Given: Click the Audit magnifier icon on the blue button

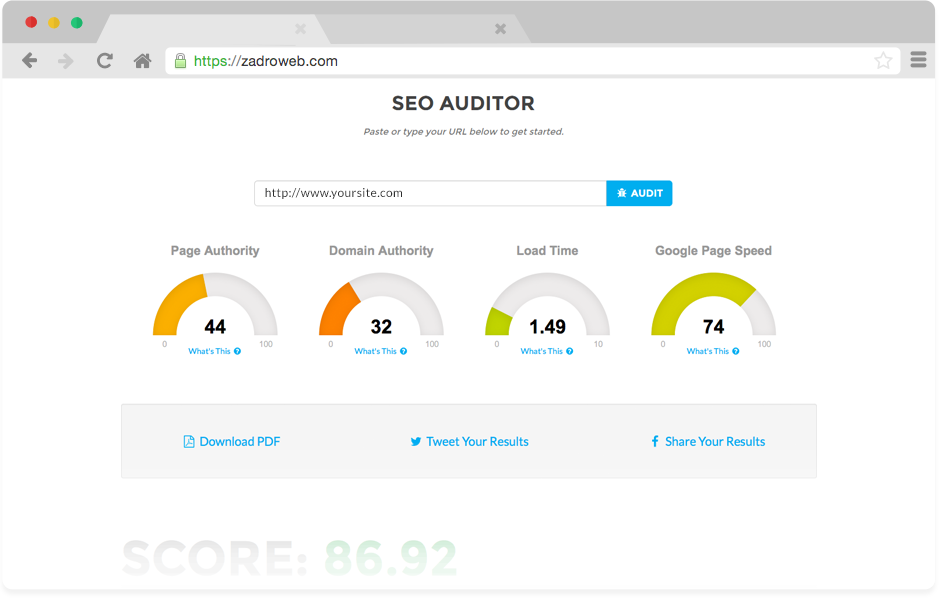Looking at the screenshot, I should [x=622, y=193].
